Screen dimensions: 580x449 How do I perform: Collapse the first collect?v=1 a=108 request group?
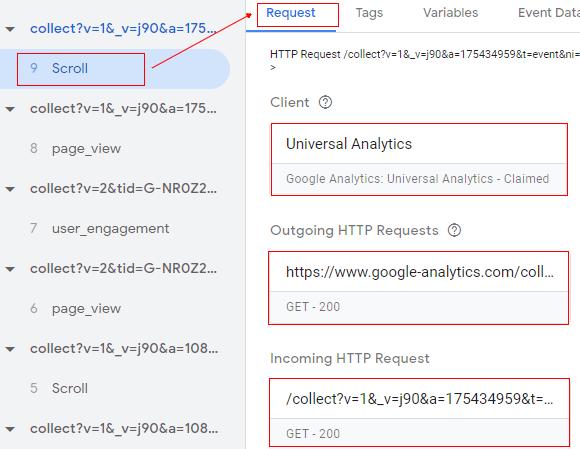10,349
